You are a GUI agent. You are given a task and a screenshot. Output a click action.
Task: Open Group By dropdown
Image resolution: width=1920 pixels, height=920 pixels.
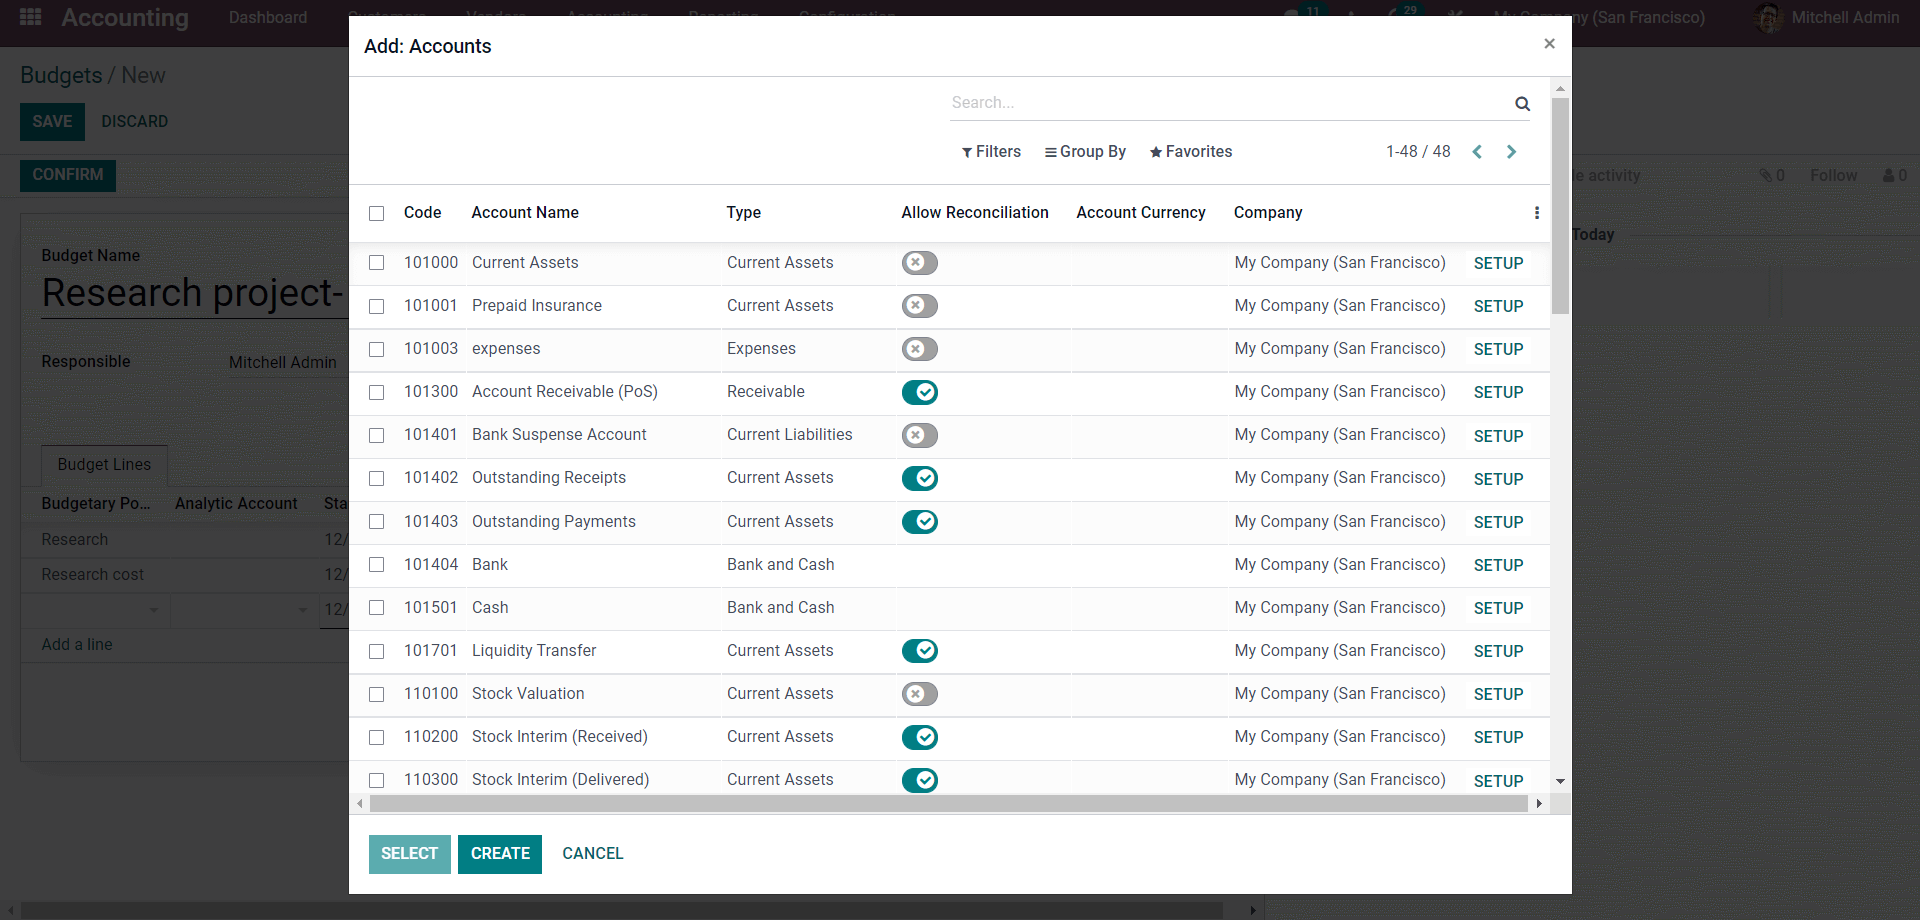coord(1085,152)
